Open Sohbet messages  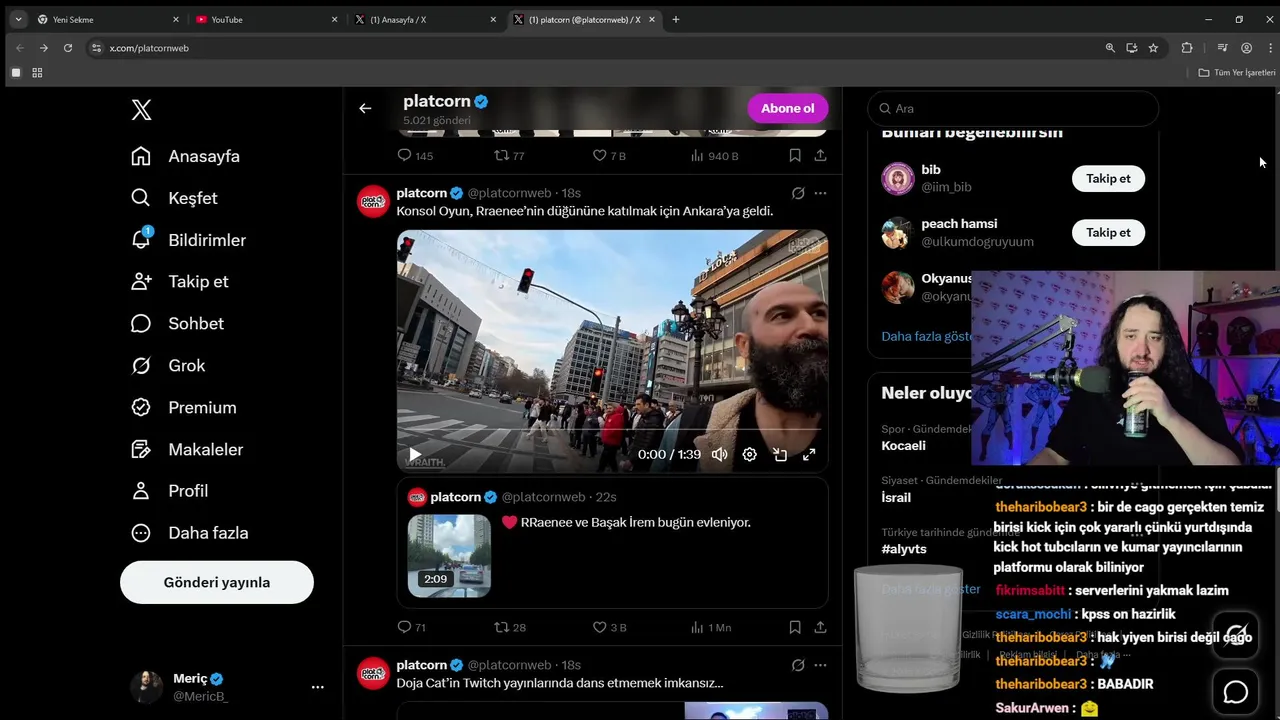coord(177,323)
